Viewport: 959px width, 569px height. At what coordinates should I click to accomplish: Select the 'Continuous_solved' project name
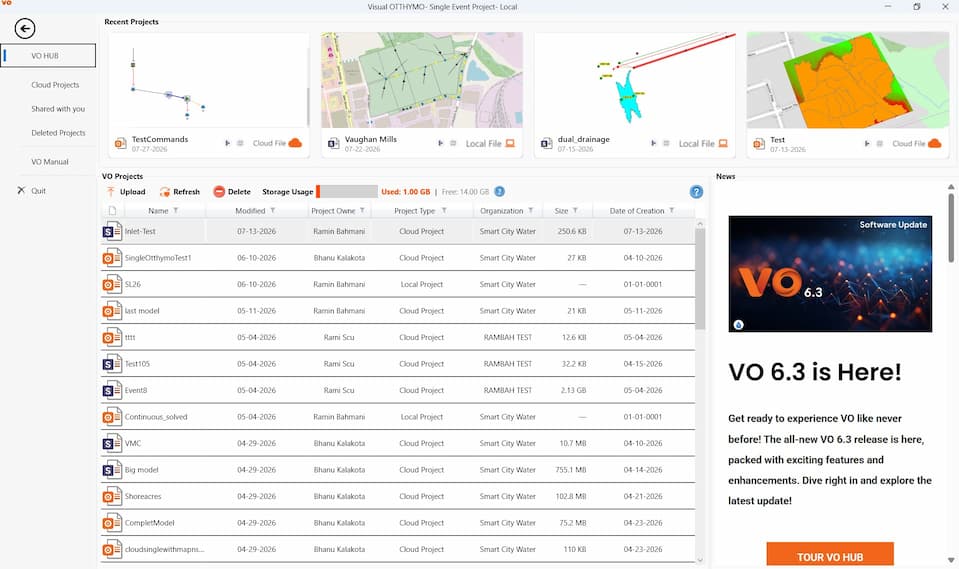(156, 417)
